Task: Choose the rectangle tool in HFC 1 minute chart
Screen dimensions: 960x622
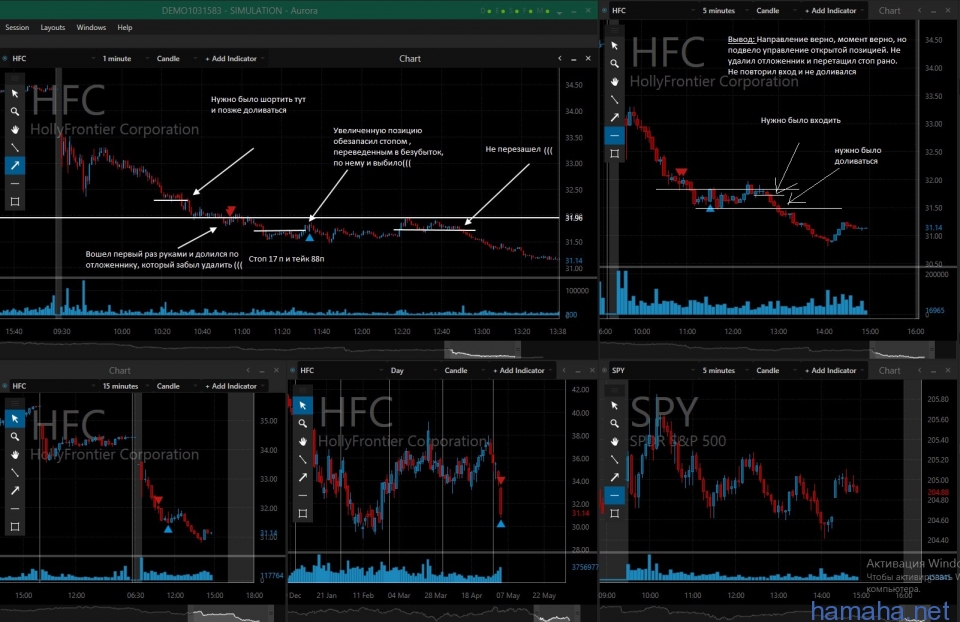Action: click(15, 201)
